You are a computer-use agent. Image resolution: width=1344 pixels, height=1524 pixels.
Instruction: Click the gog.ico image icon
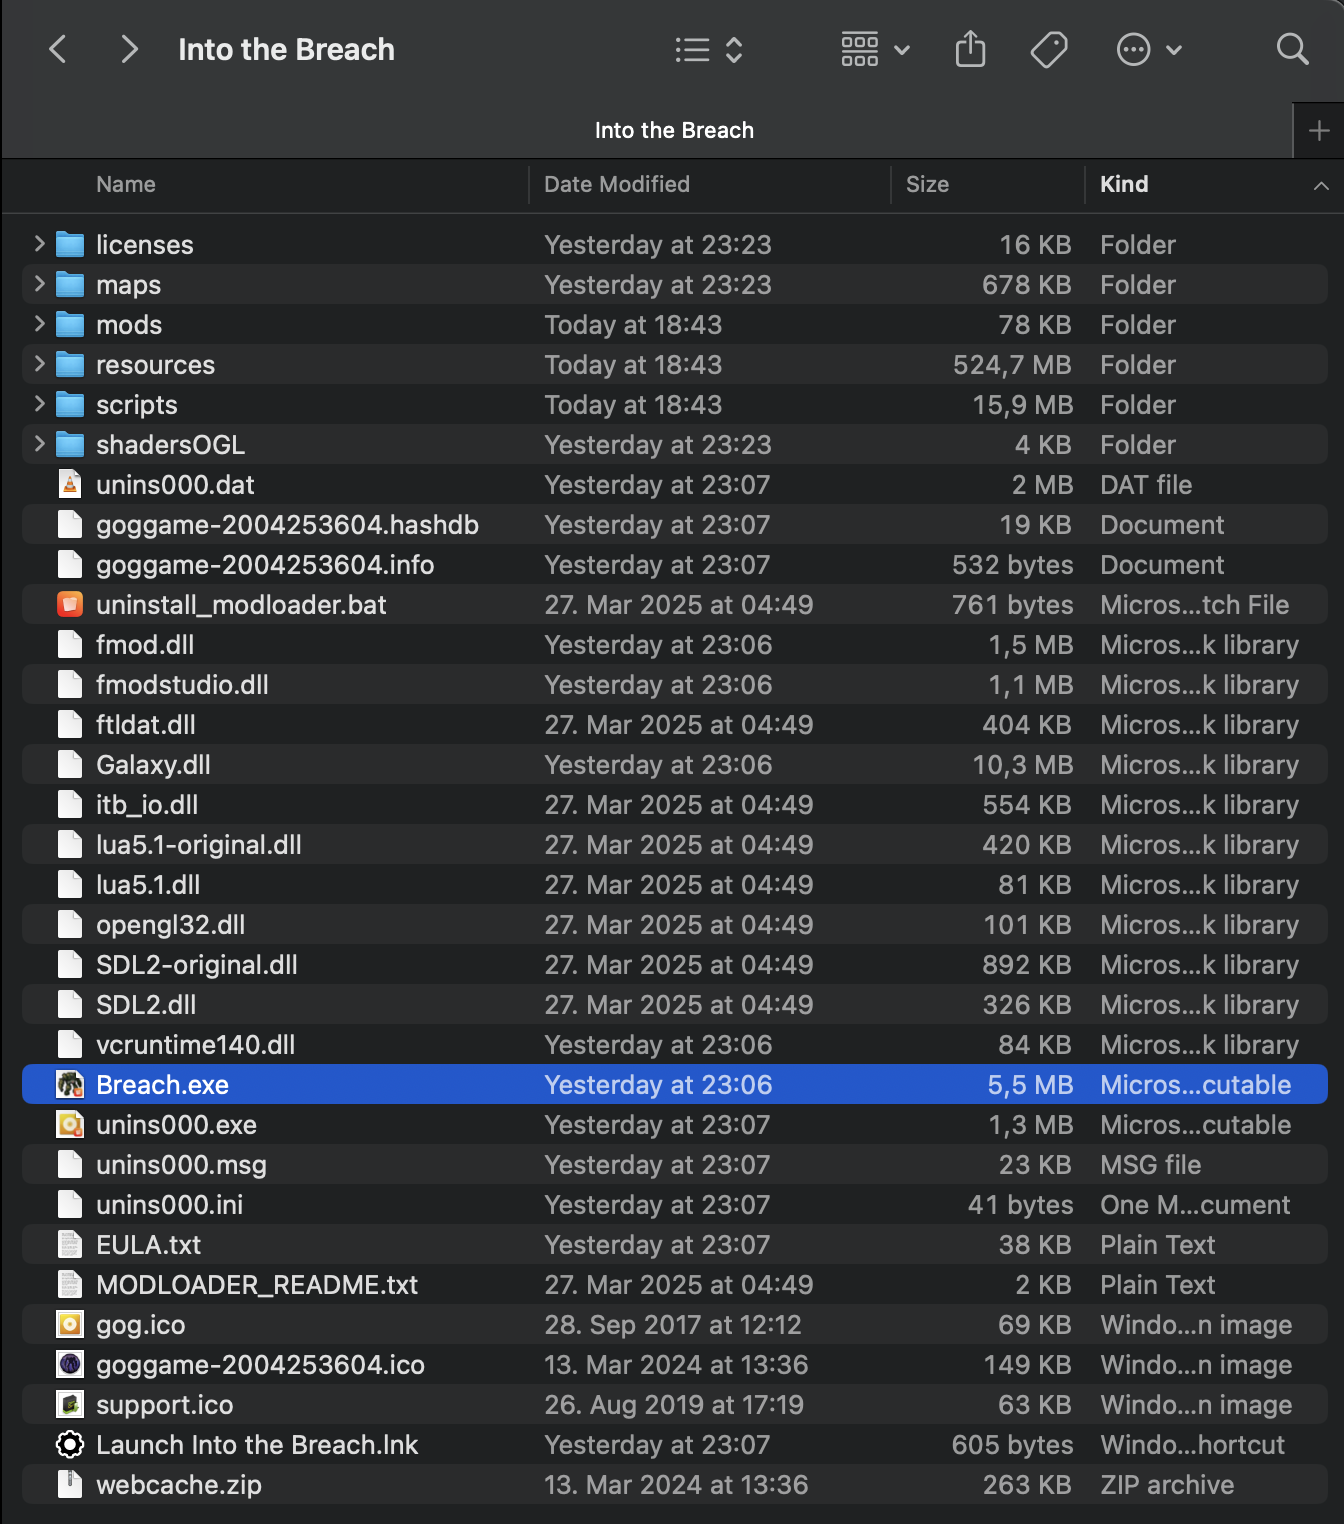pyautogui.click(x=70, y=1324)
